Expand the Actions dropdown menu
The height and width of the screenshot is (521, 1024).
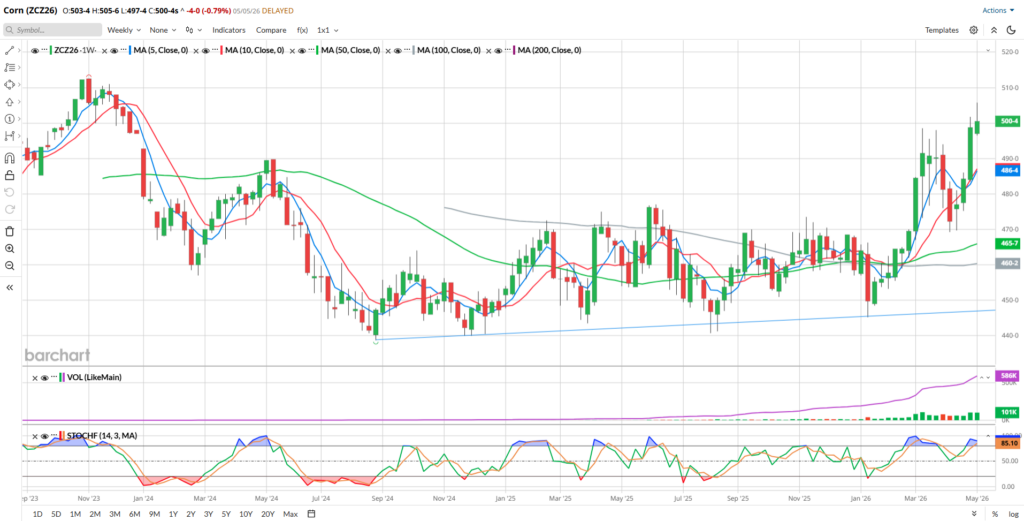pos(999,10)
